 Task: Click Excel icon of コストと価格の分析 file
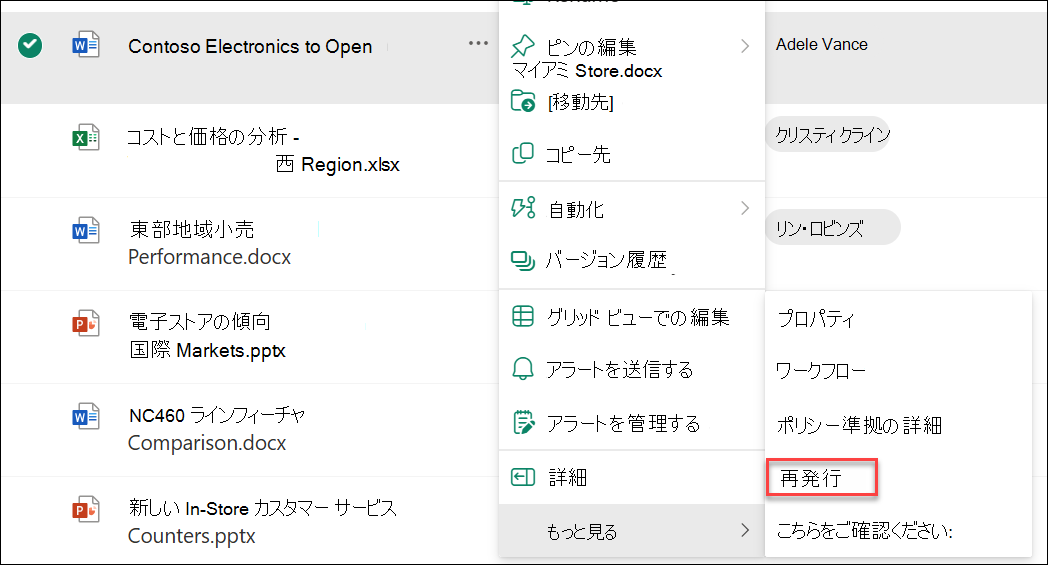click(x=86, y=138)
